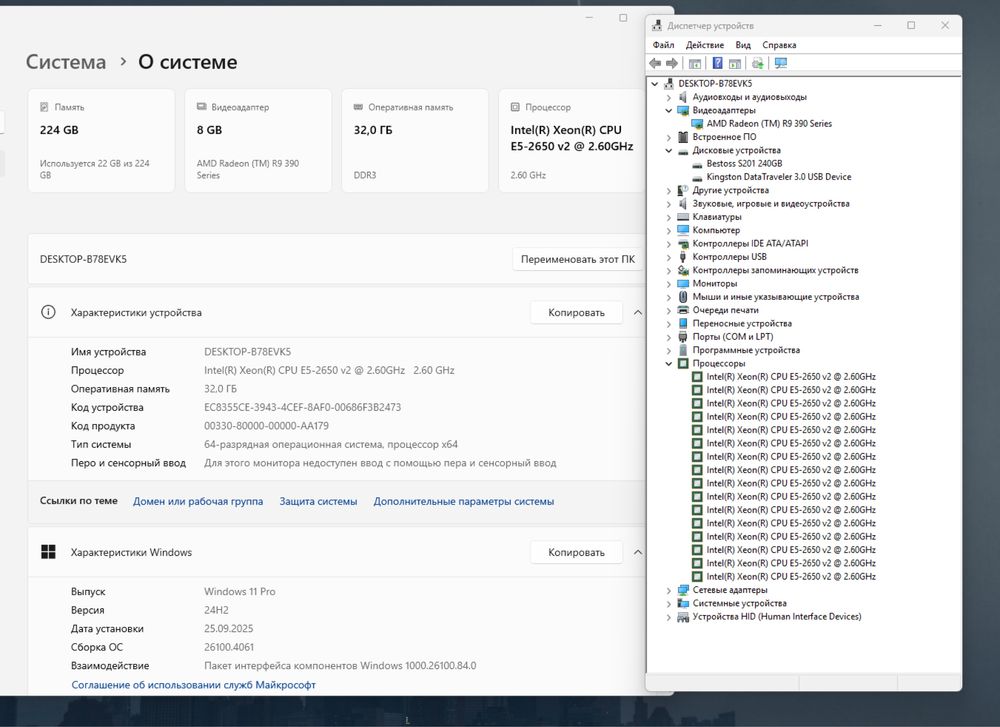Expand the Встроенное ПО node
The width and height of the screenshot is (1000, 727).
click(x=668, y=137)
